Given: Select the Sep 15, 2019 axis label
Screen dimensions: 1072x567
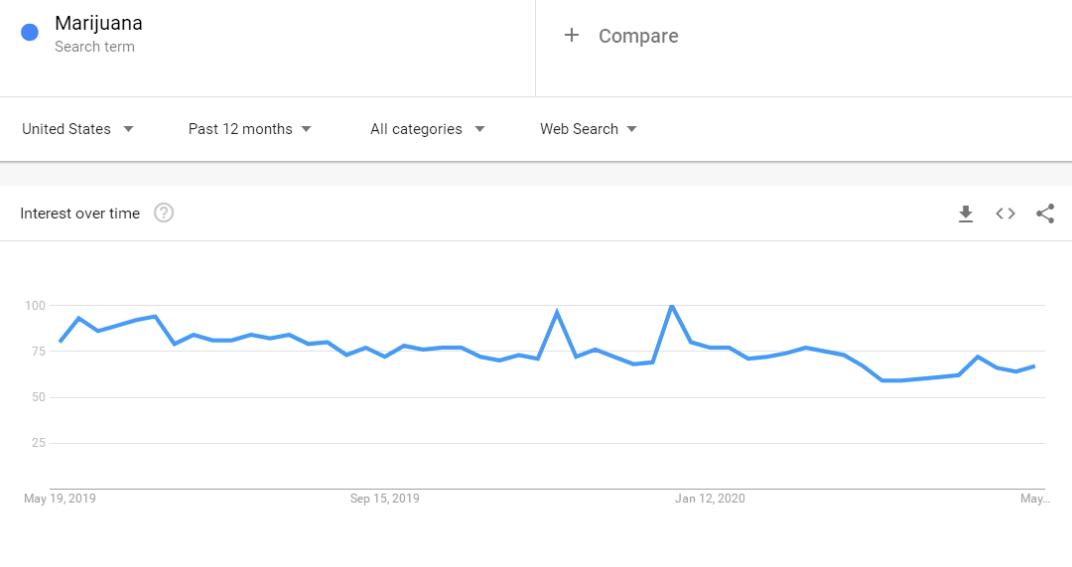Looking at the screenshot, I should pos(384,498).
